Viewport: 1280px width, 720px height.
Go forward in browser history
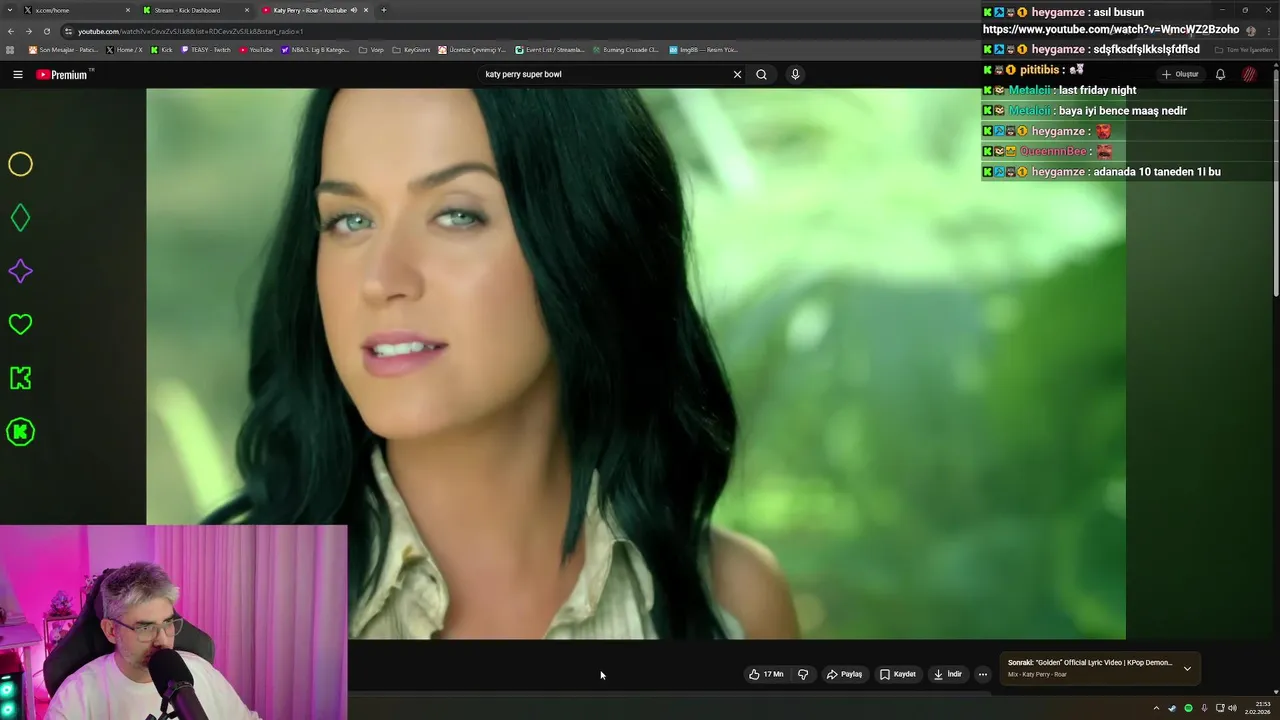[28, 31]
